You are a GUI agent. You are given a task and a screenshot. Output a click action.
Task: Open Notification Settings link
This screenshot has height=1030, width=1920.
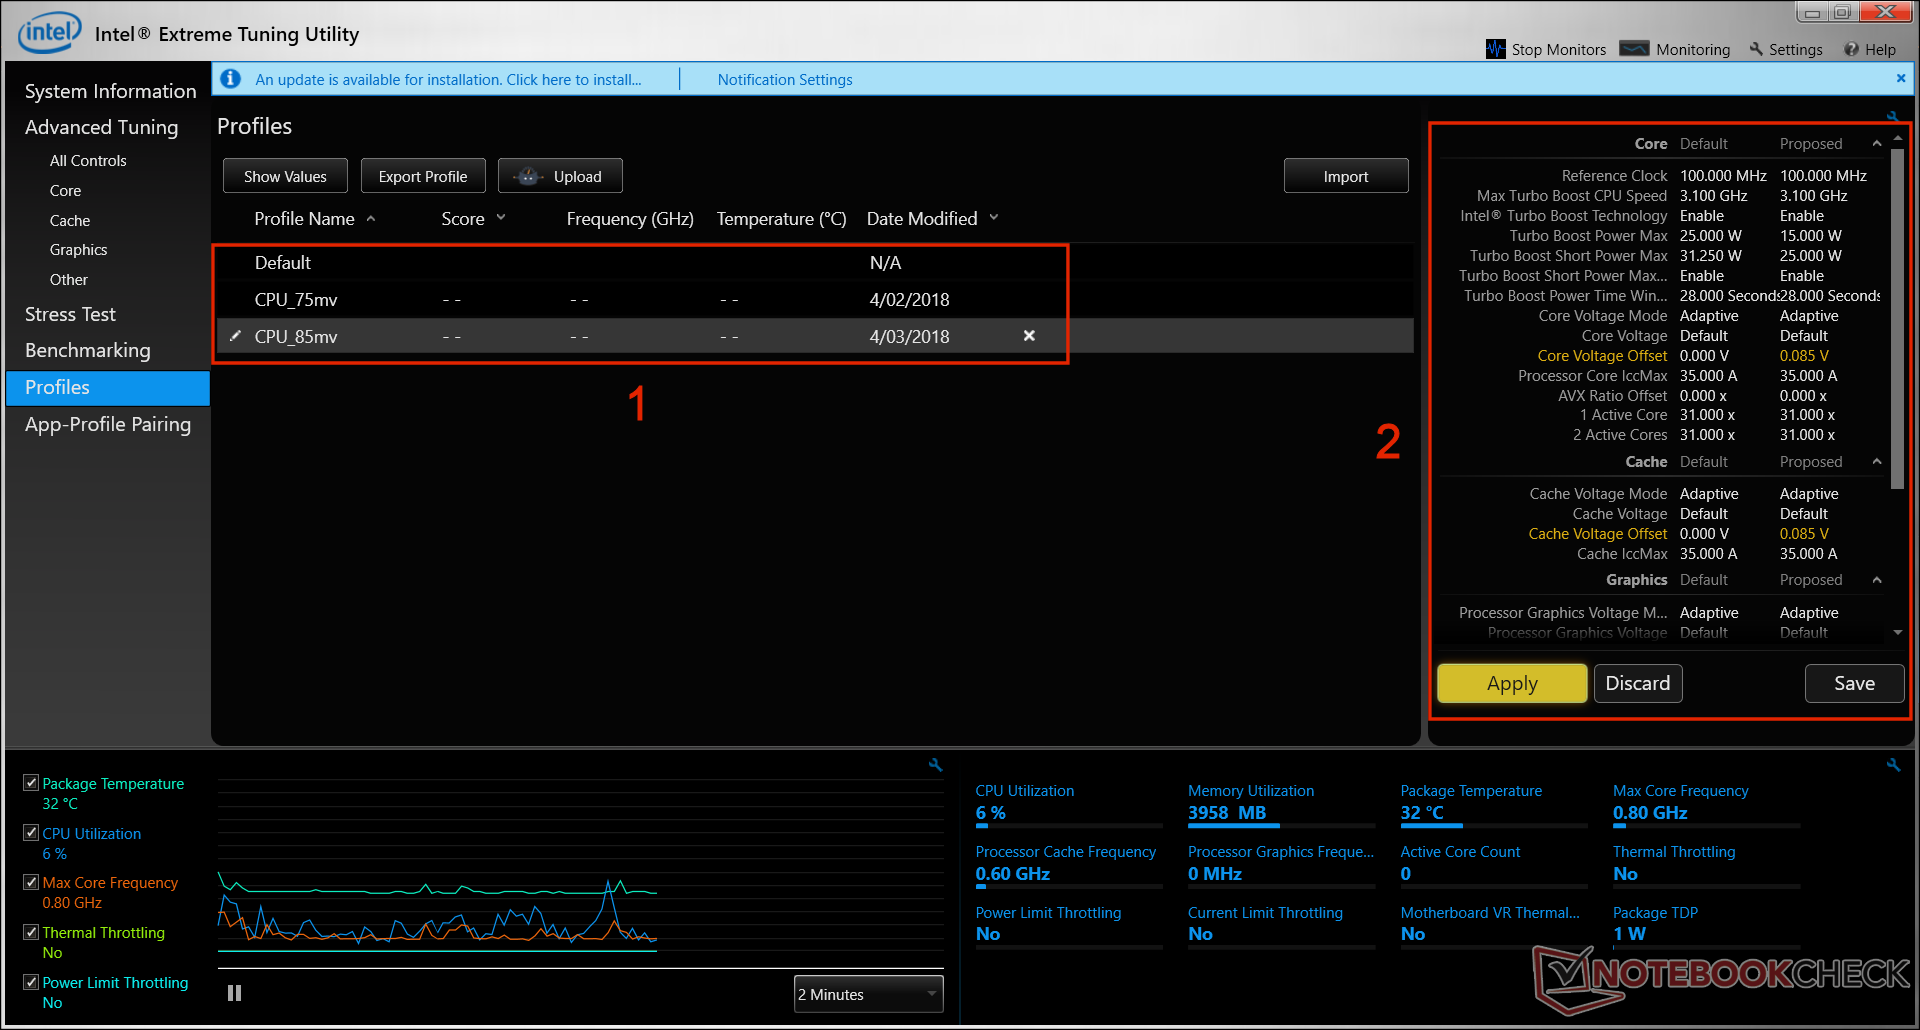785,79
